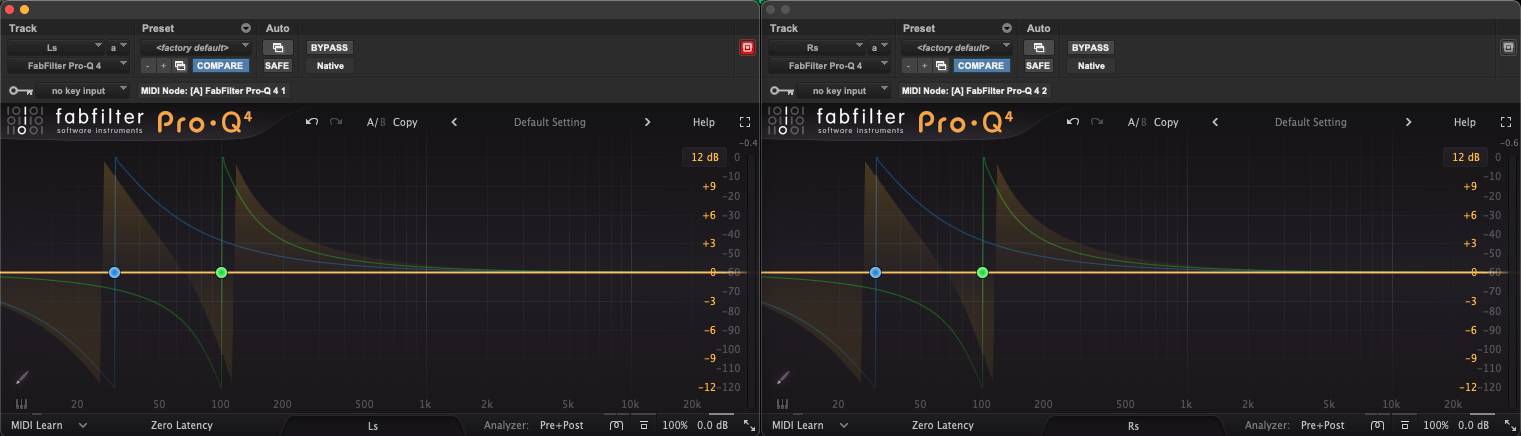Open Preset settings menu in Rs window
Image resolution: width=1521 pixels, height=436 pixels.
coord(1007,29)
